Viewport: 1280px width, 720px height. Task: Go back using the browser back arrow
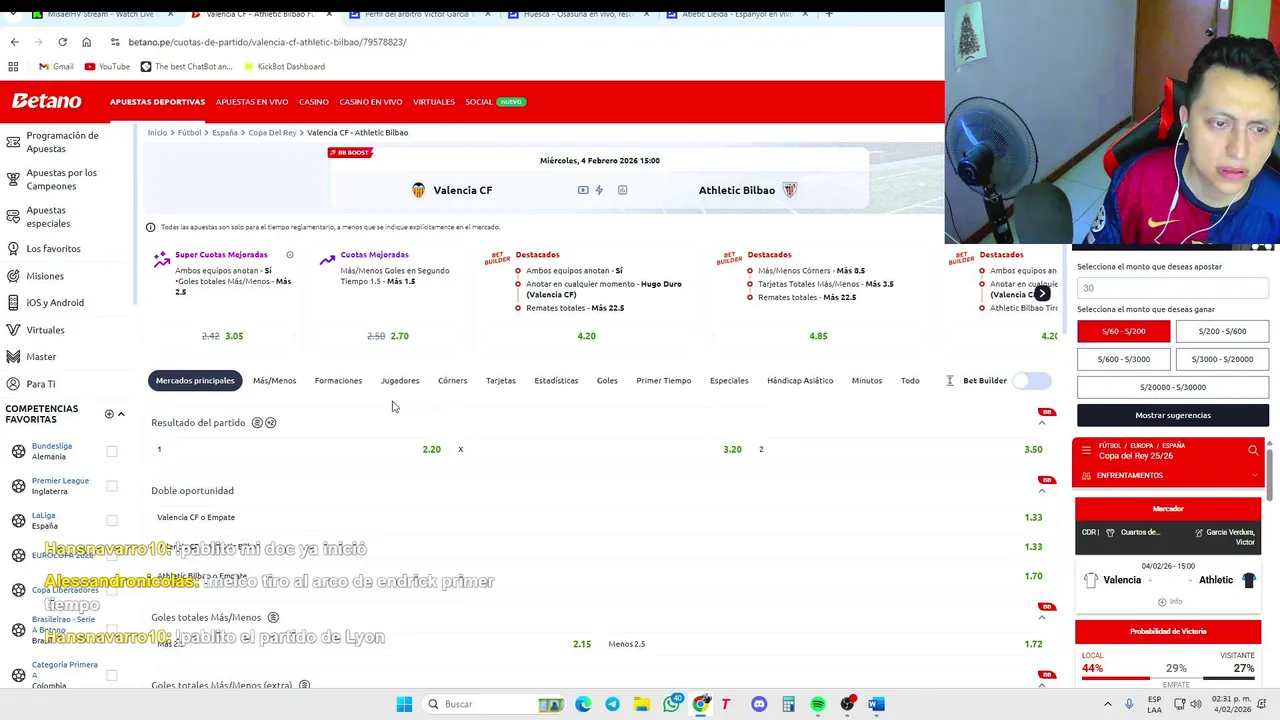tap(14, 42)
